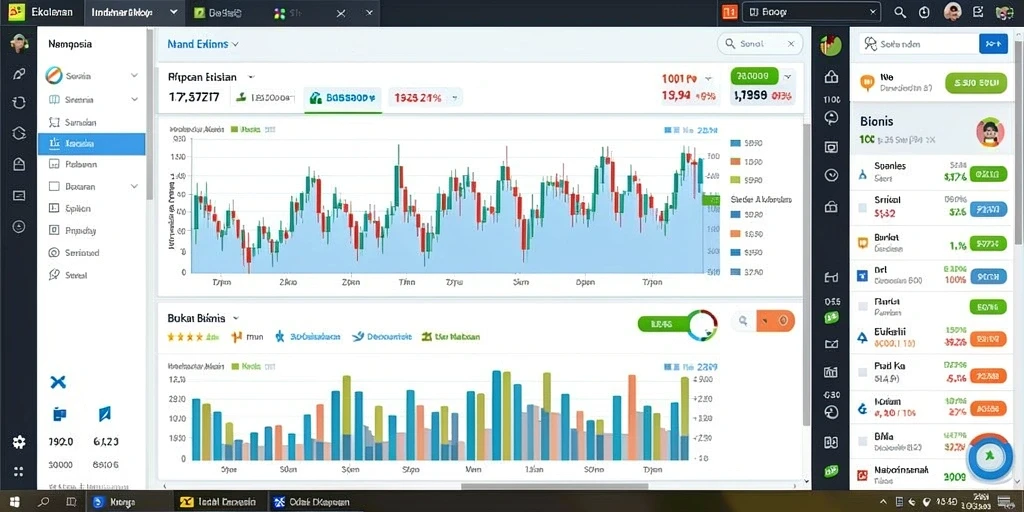Screen dimensions: 1024x512
Task: Click the Boog address field in title bar
Action: coord(812,12)
